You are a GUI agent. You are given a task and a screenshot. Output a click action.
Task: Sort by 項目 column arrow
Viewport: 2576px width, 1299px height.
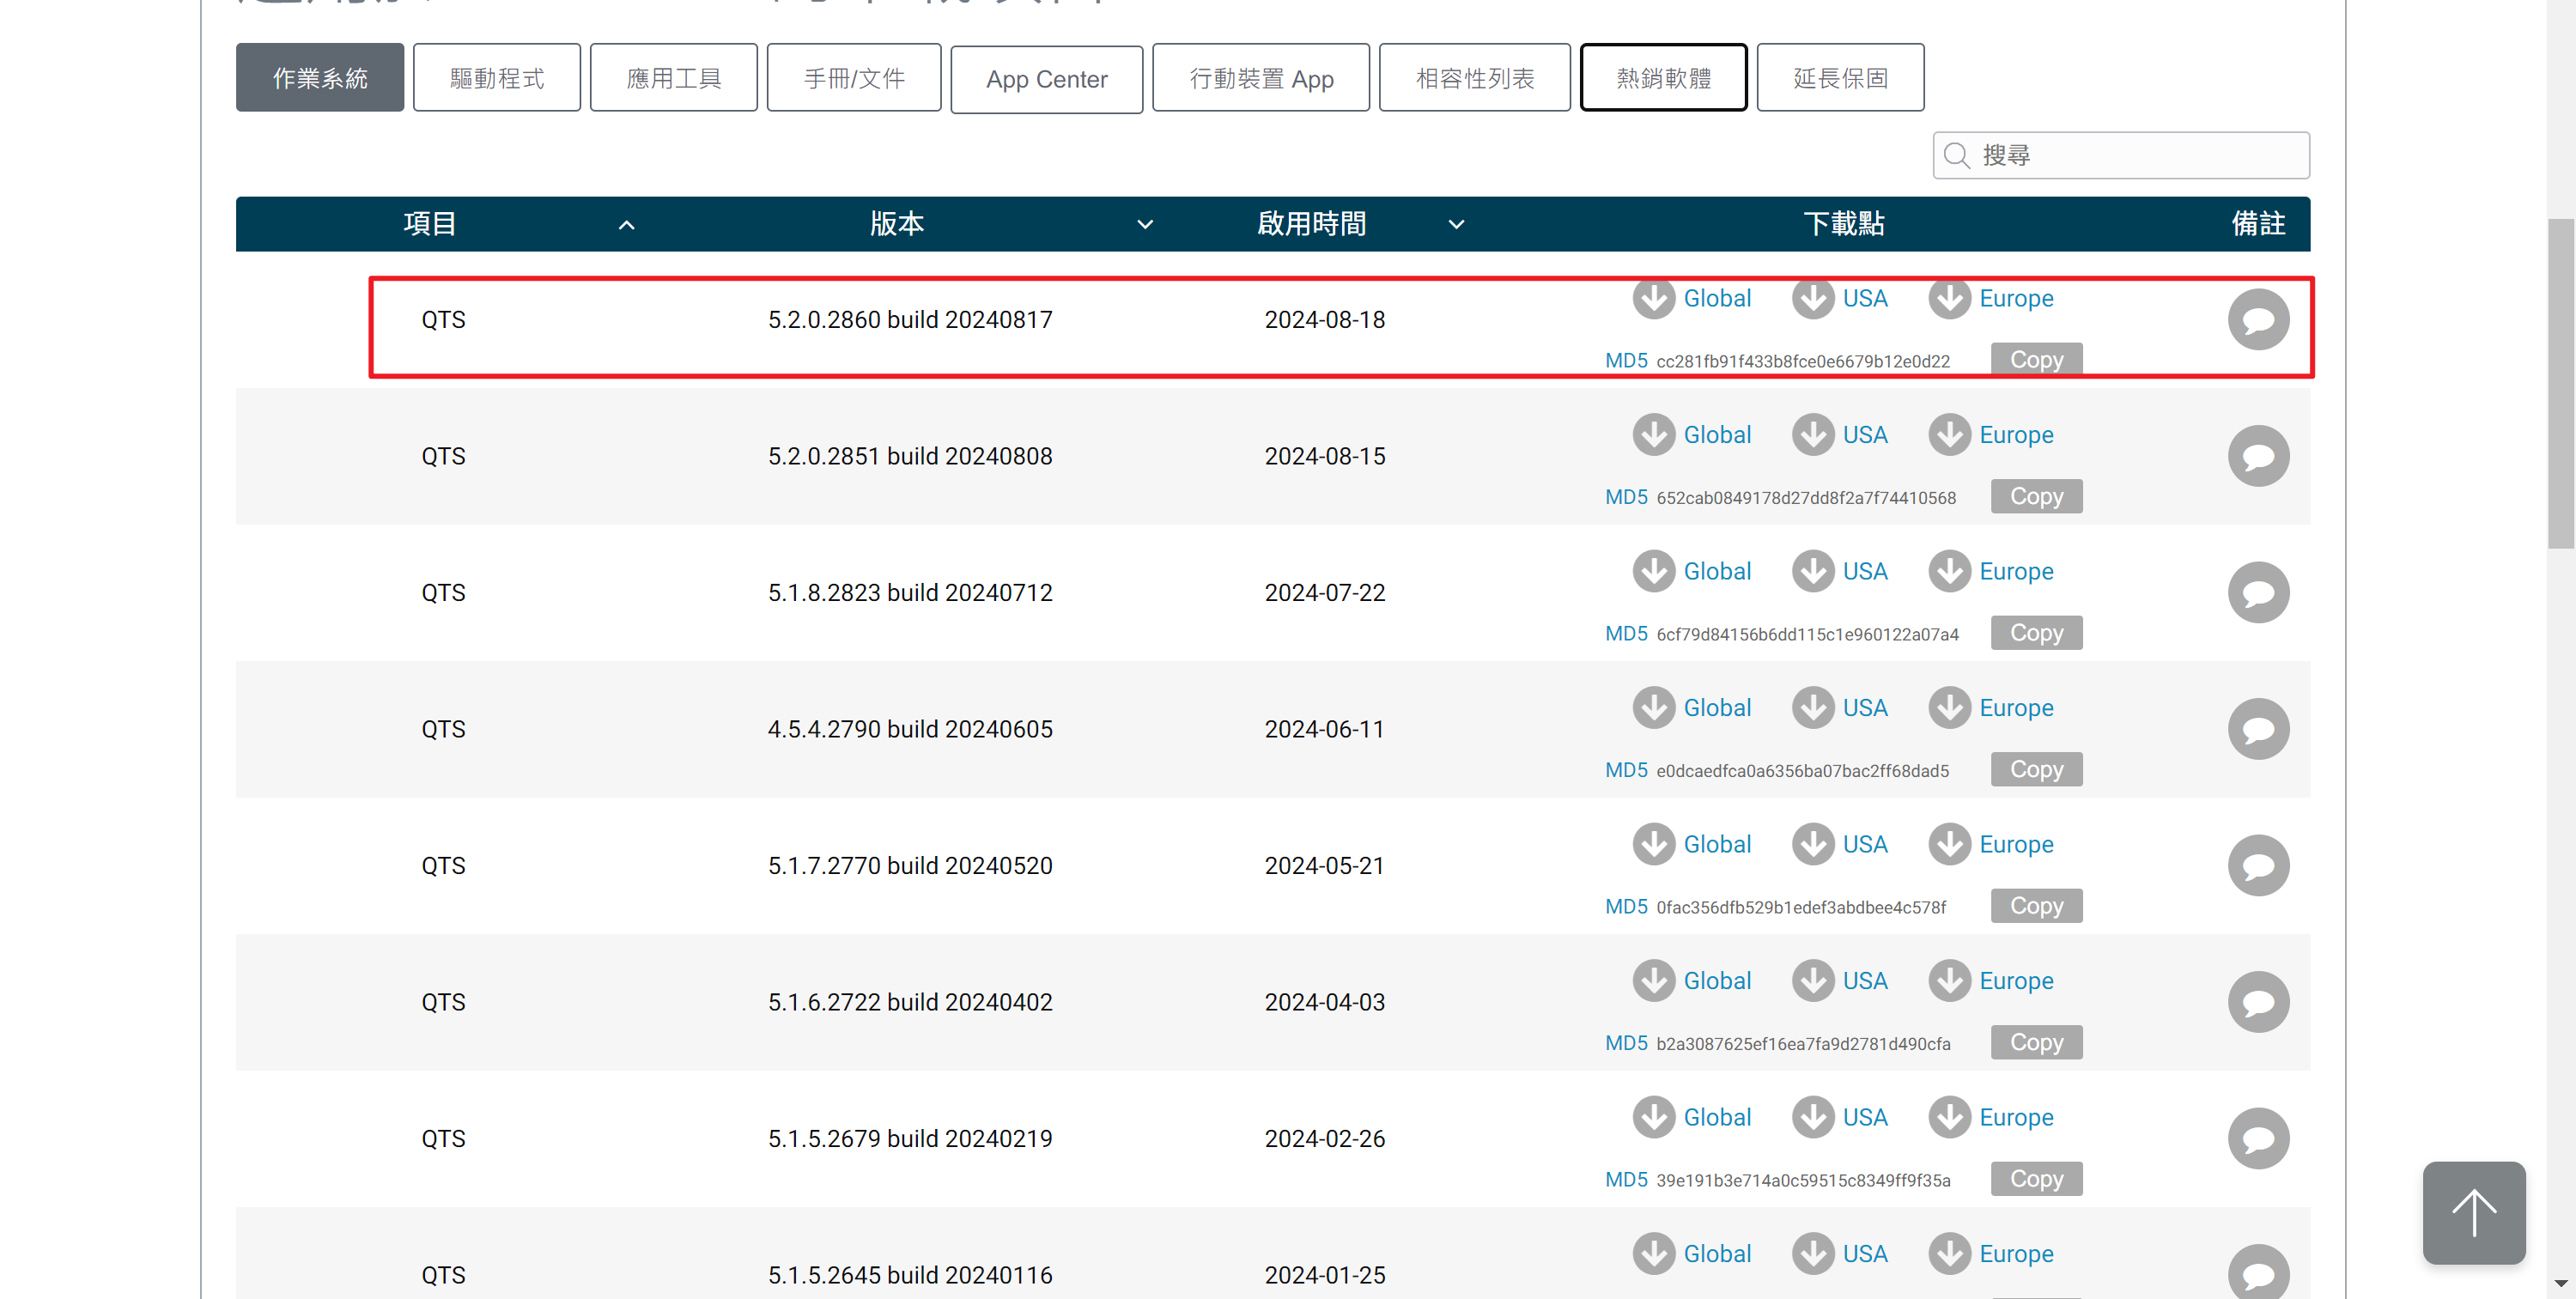pyautogui.click(x=626, y=225)
